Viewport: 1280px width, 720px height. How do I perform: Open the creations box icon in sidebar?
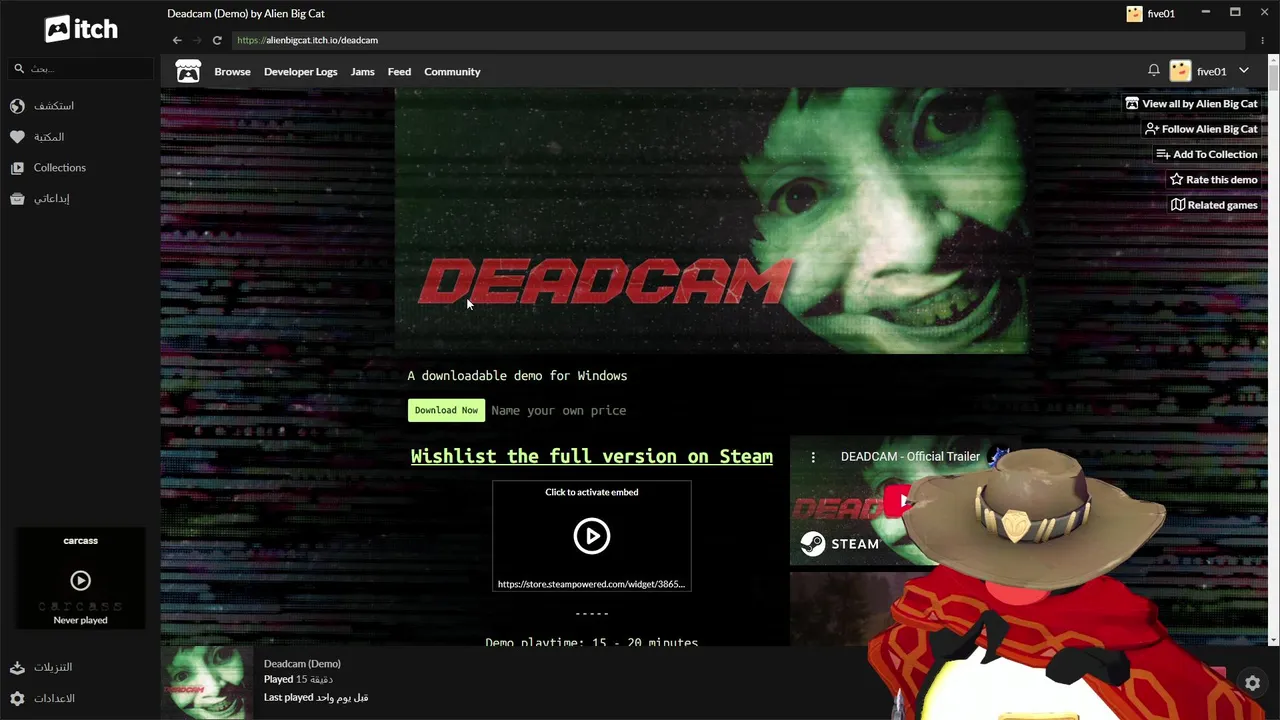tap(17, 199)
